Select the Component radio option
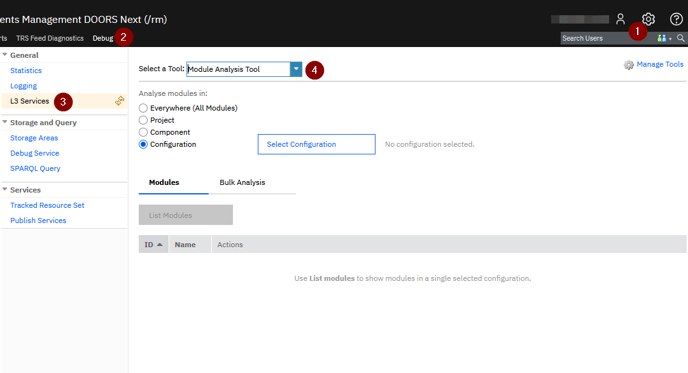The width and height of the screenshot is (688, 373). (143, 132)
